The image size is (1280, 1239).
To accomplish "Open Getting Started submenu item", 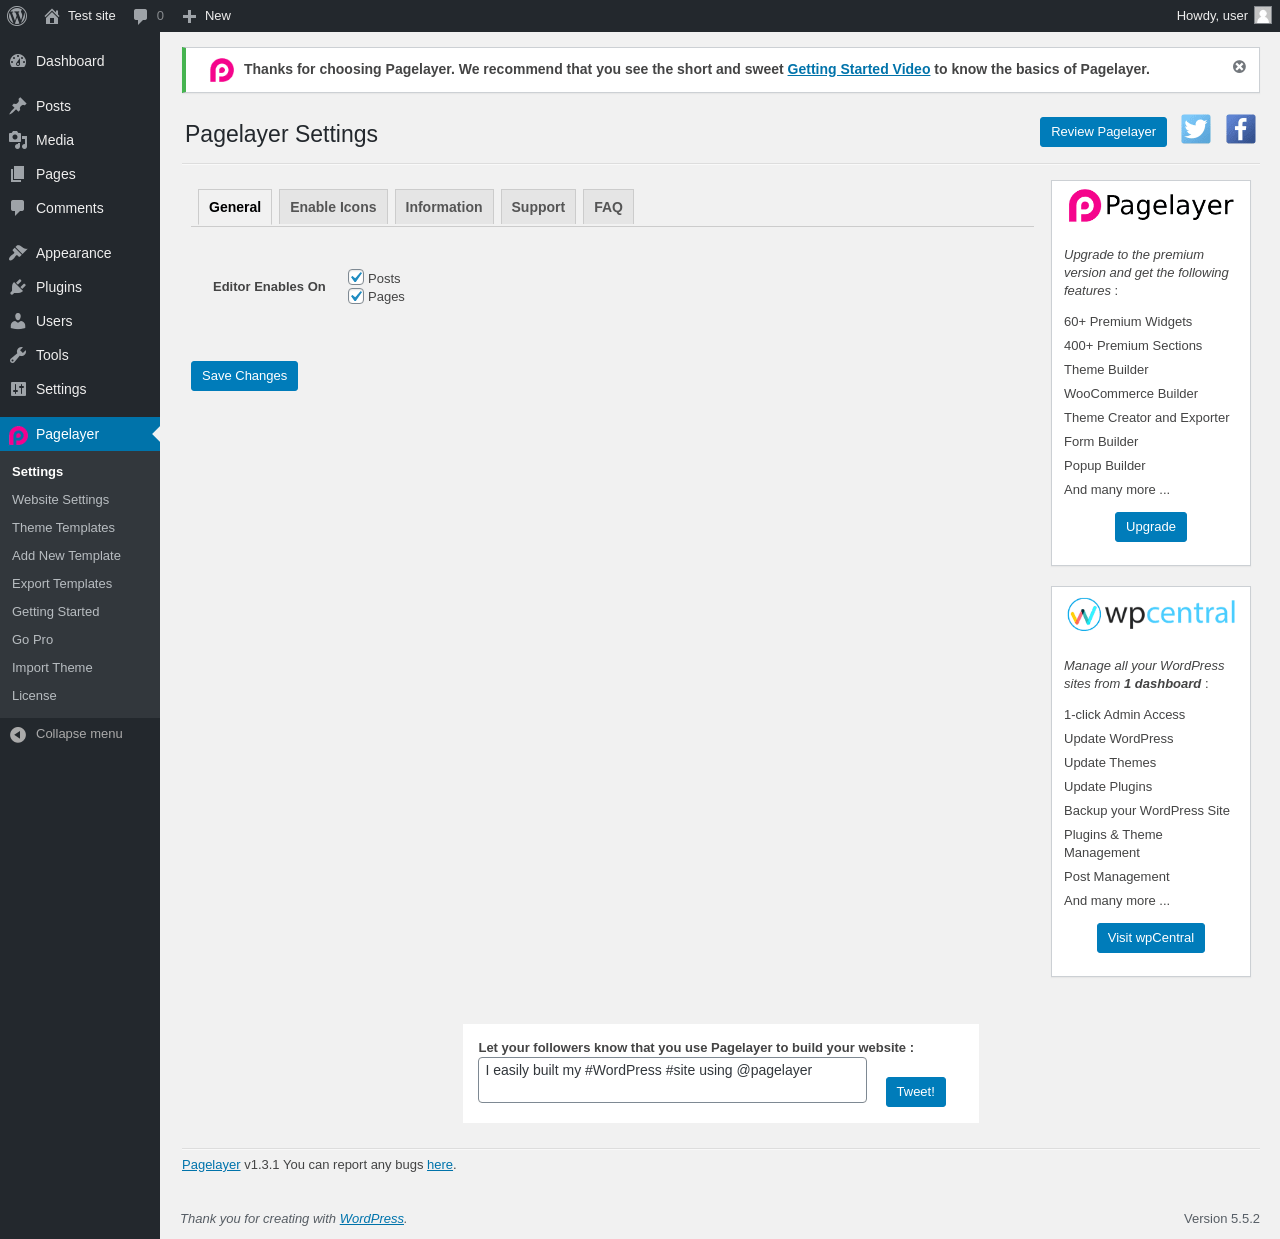I will pyautogui.click(x=56, y=612).
